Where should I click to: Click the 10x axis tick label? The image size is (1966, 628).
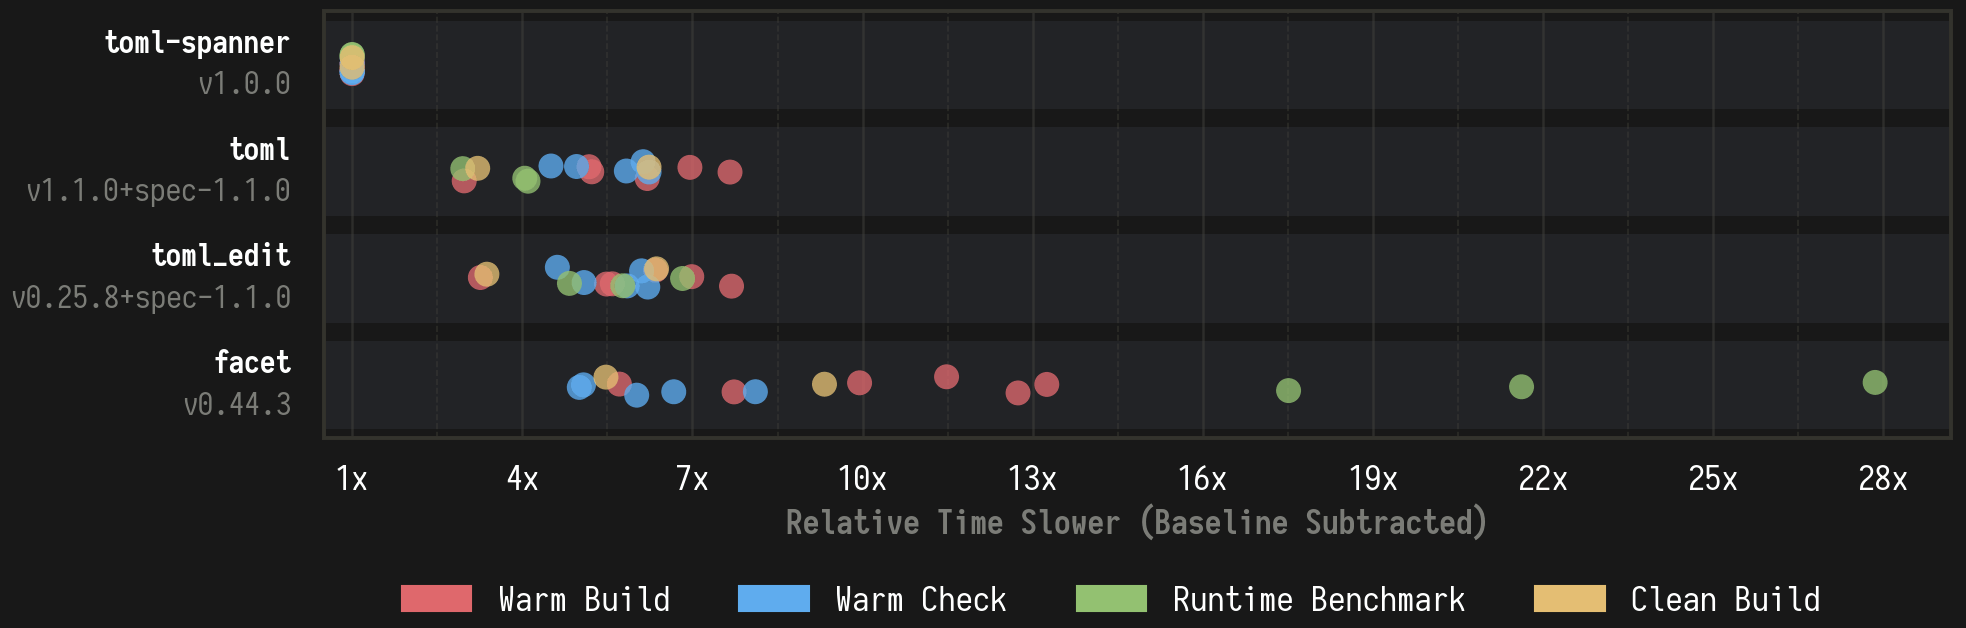[862, 479]
